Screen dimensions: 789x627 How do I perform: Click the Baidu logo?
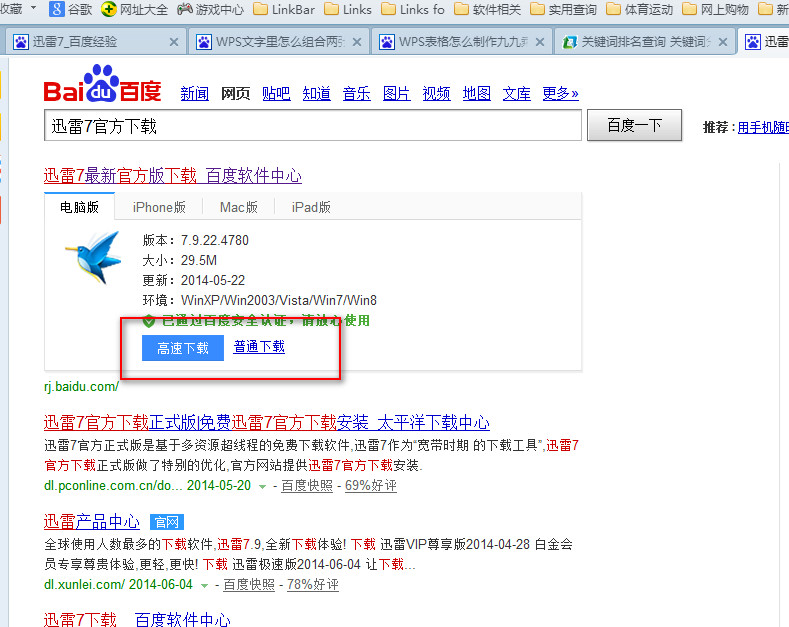(x=102, y=84)
